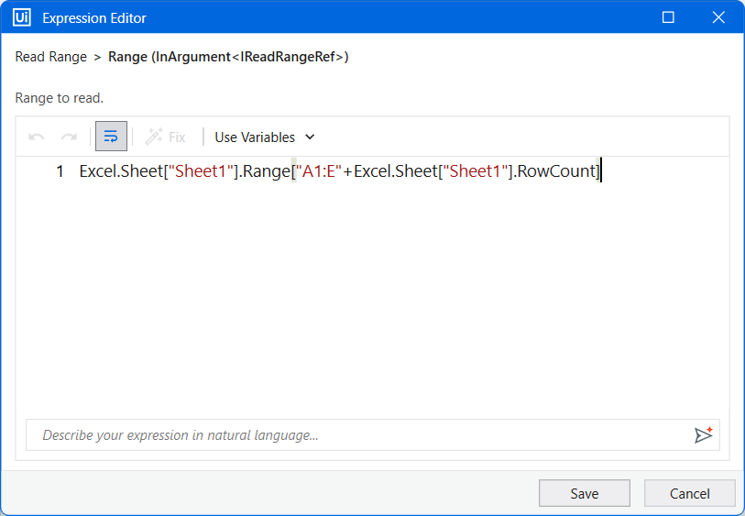Close the Expression Editor window
This screenshot has width=745, height=516.
[718, 18]
